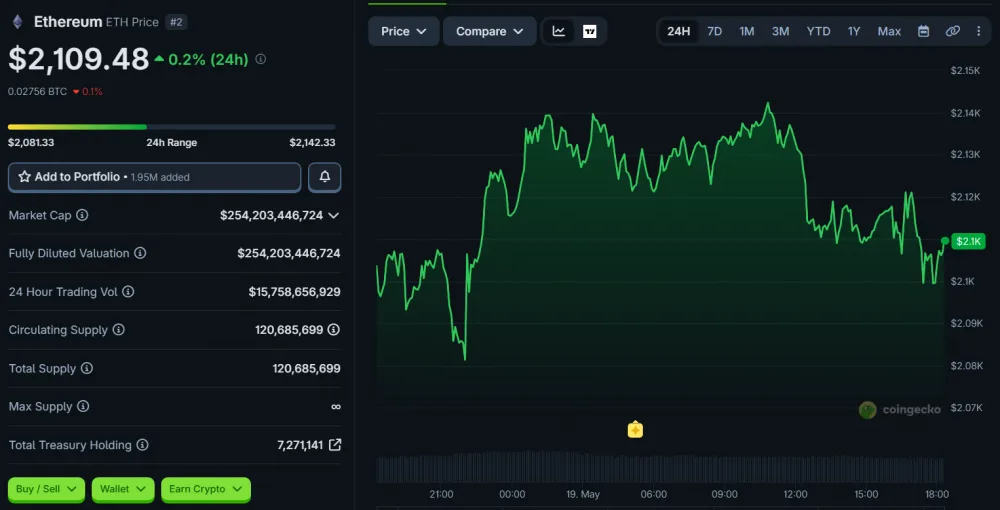This screenshot has width=1000, height=510.
Task: Open the Earn Crypto dropdown
Action: [x=205, y=489]
